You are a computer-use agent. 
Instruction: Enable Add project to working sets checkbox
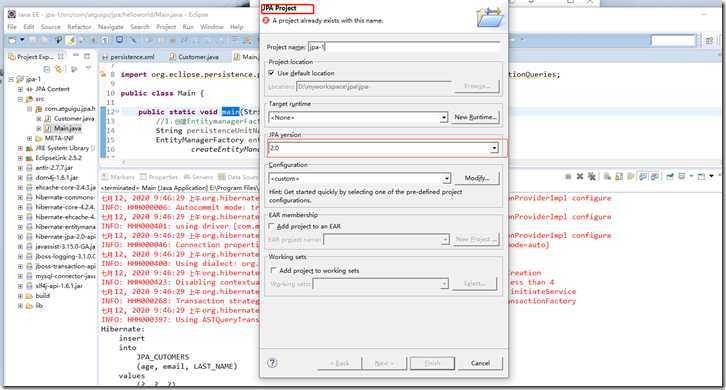click(273, 270)
